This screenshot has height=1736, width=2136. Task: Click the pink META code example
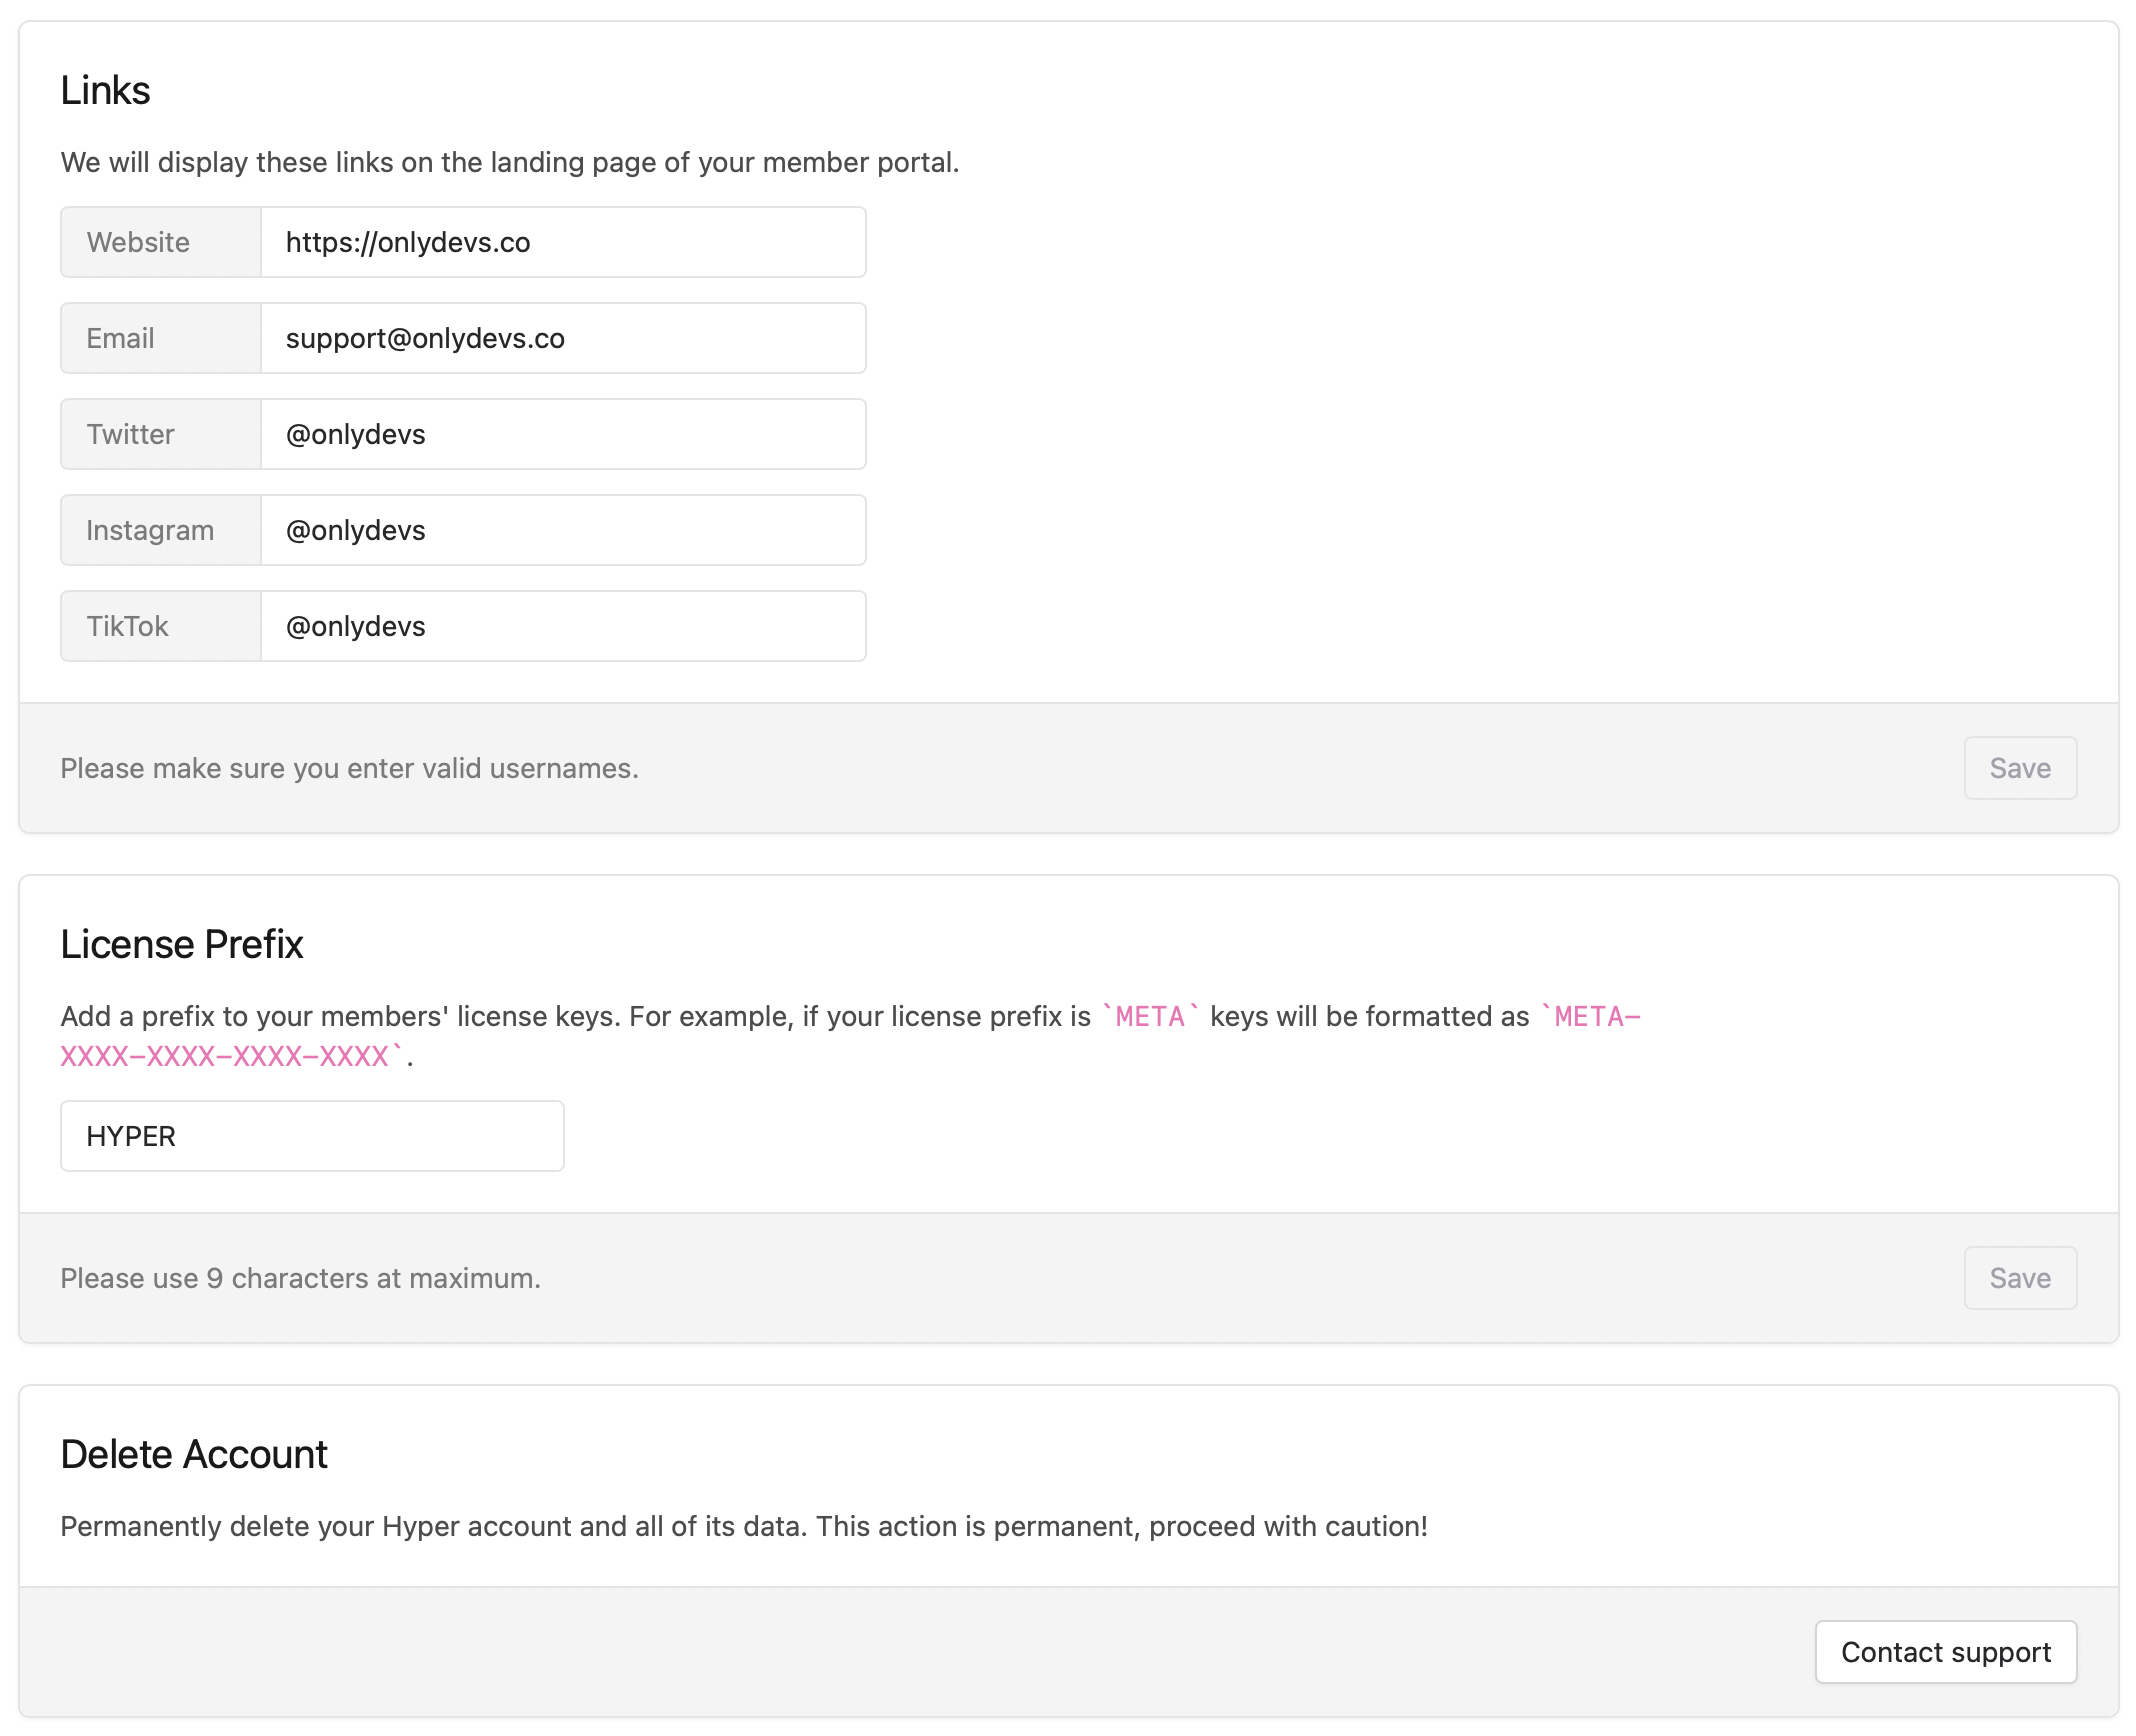(1149, 1017)
